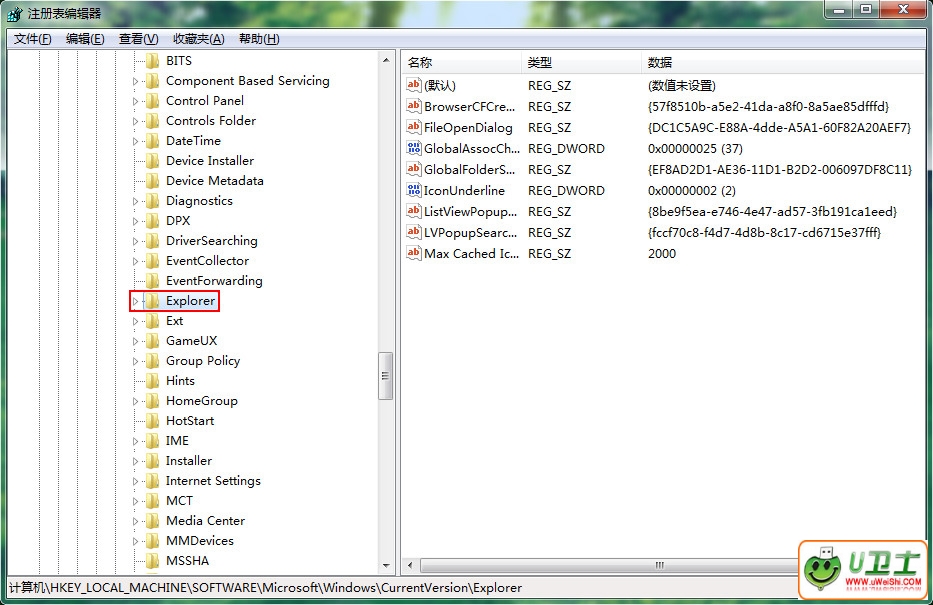933x605 pixels.
Task: Expand the Internet Settings key
Action: click(x=136, y=481)
